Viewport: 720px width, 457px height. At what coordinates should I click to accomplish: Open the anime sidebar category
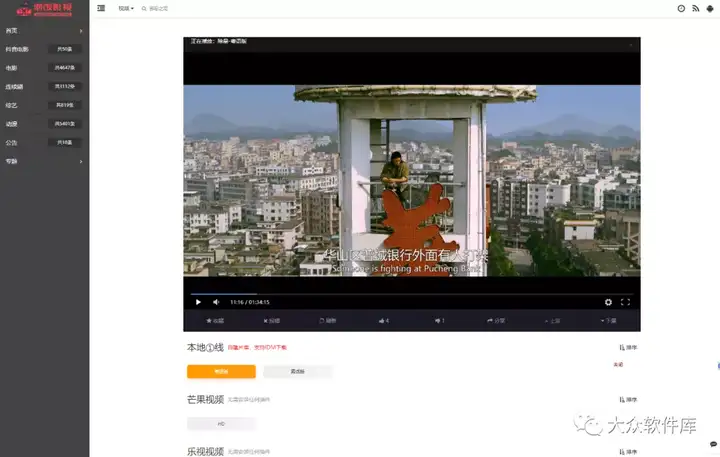click(44, 124)
